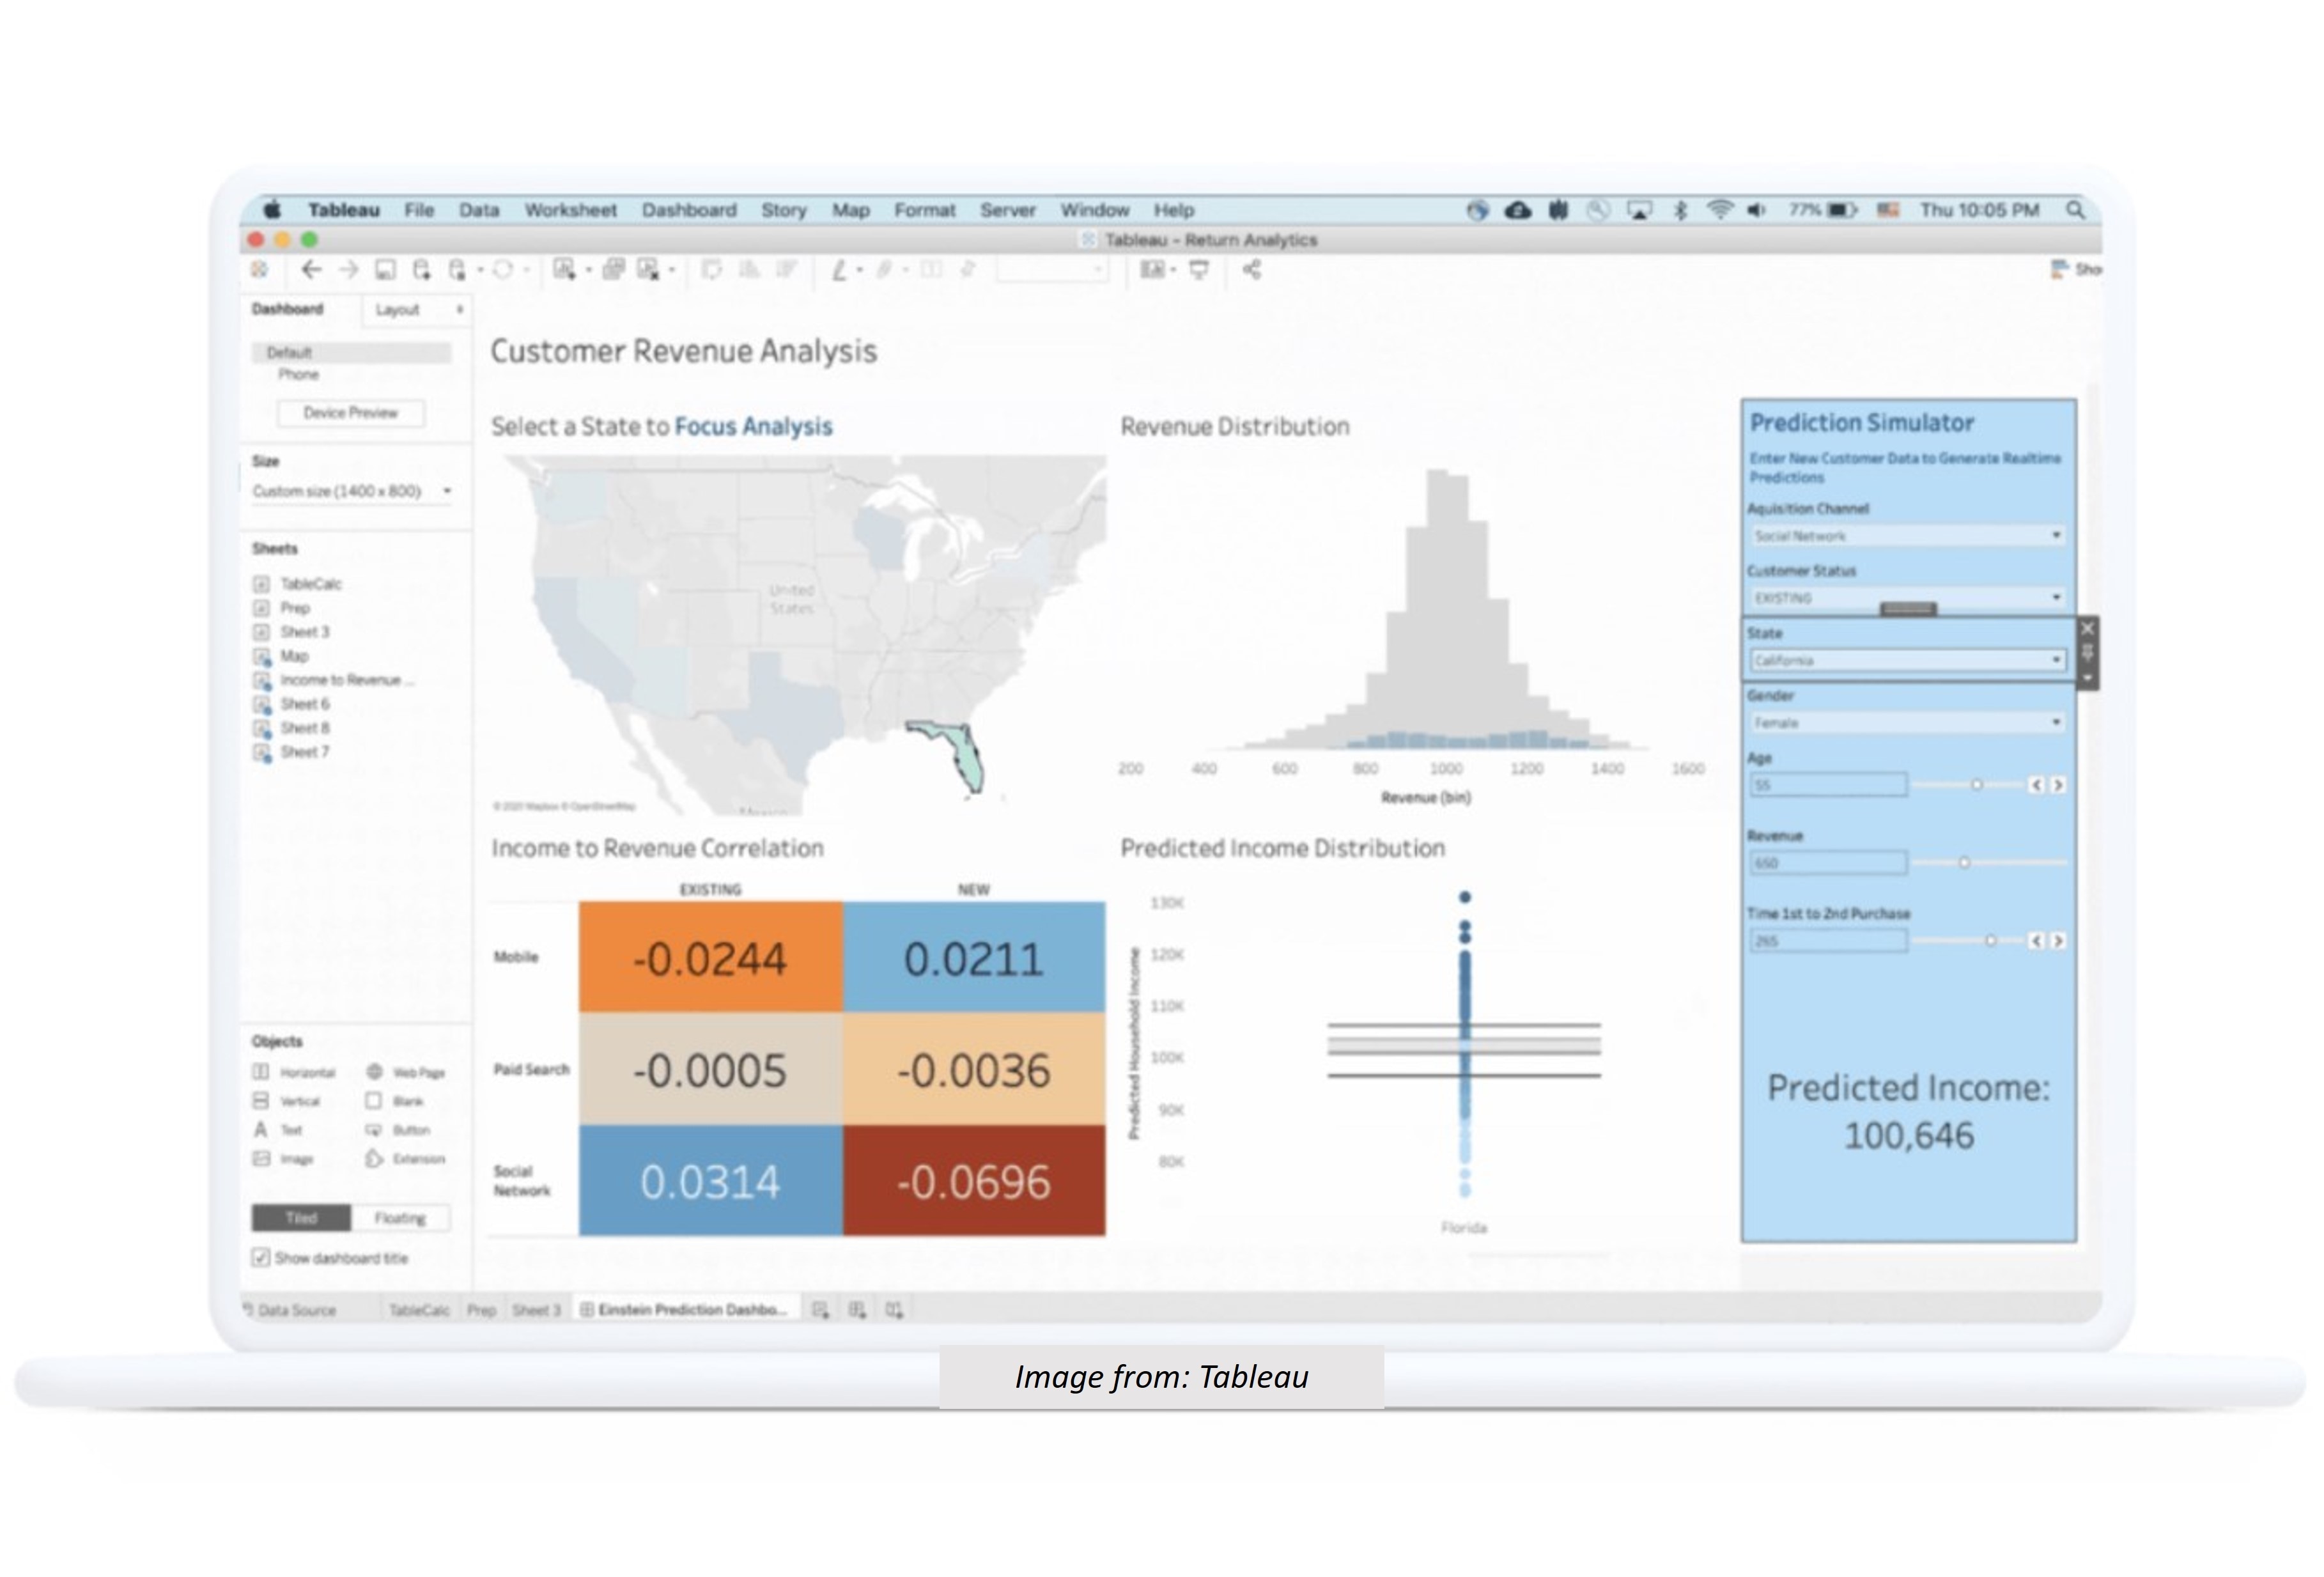Click the Blank object icon
The image size is (2324, 1577).
(374, 1100)
